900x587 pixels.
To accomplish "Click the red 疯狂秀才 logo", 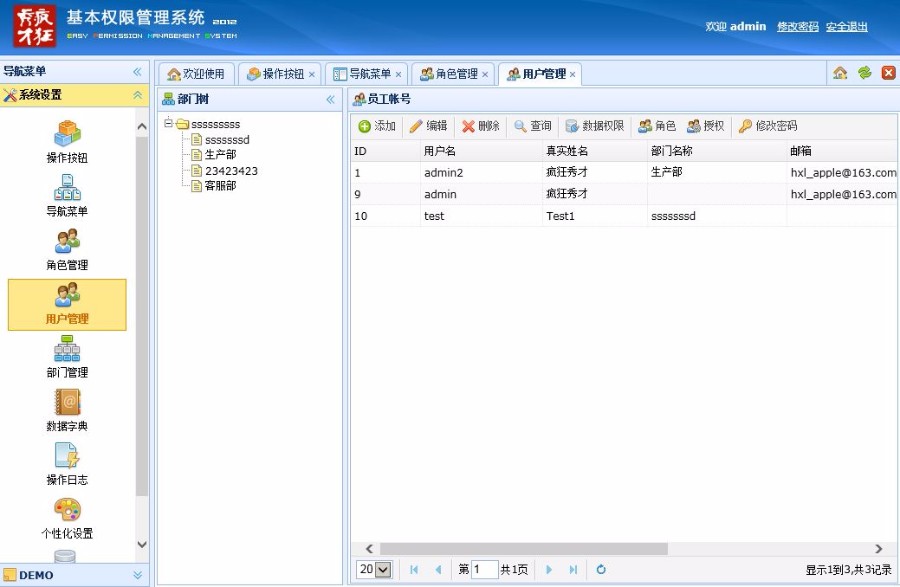I will [x=35, y=26].
